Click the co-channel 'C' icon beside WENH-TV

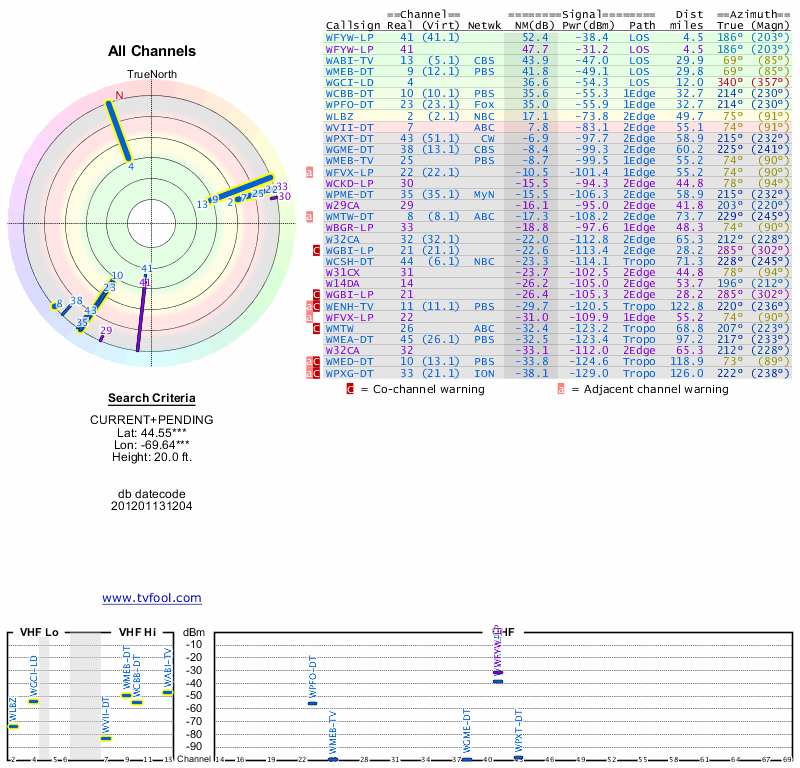(316, 306)
